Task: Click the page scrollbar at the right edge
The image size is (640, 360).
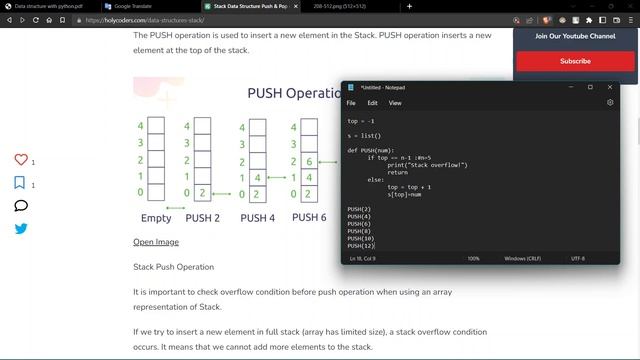Action: click(x=638, y=131)
